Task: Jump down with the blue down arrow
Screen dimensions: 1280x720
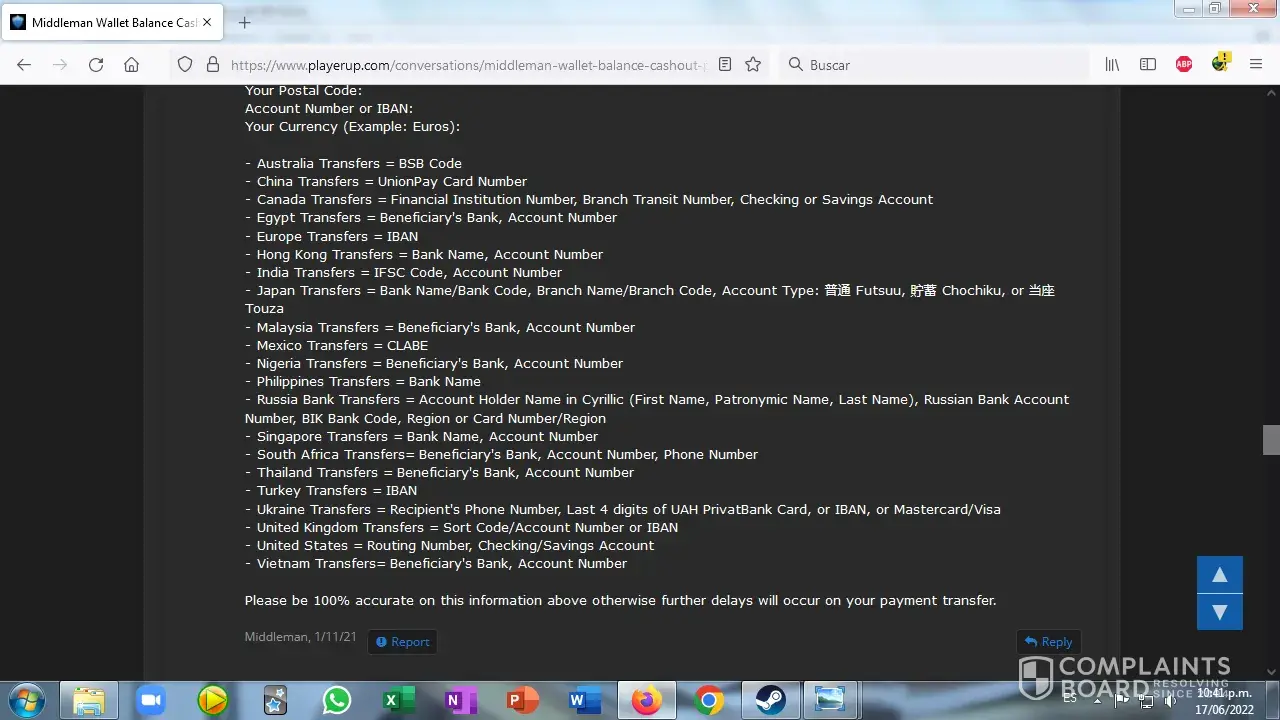Action: pos(1219,612)
